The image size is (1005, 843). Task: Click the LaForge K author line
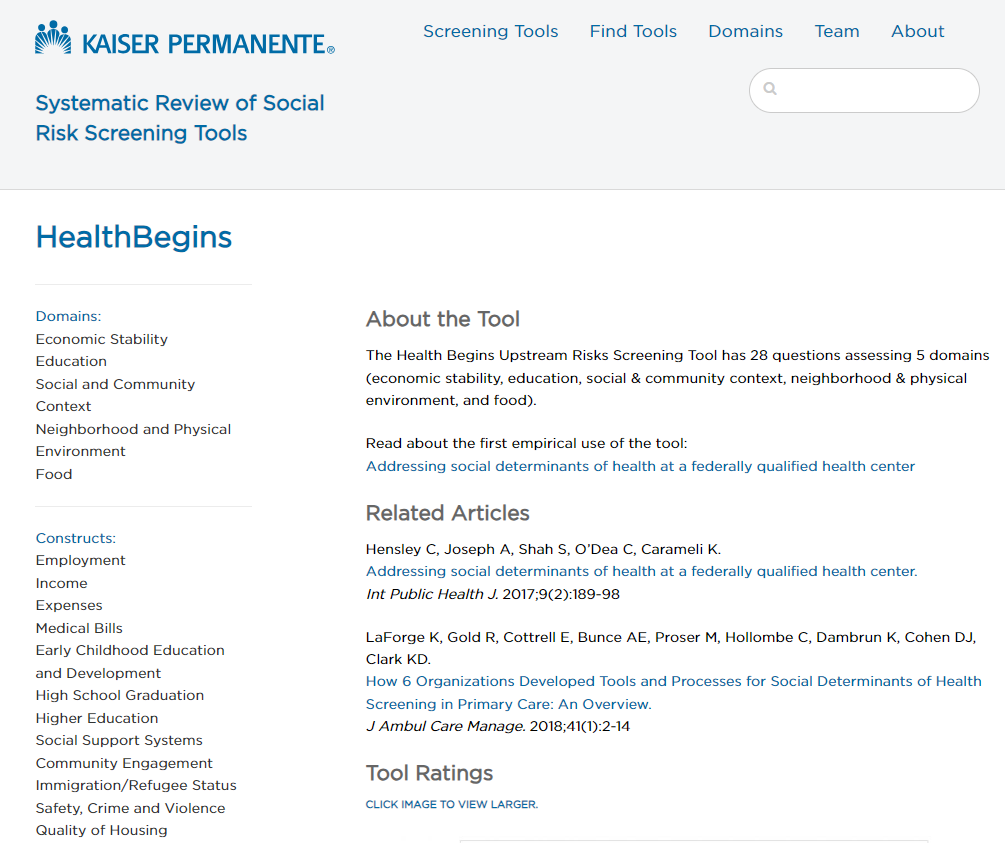[x=670, y=648]
